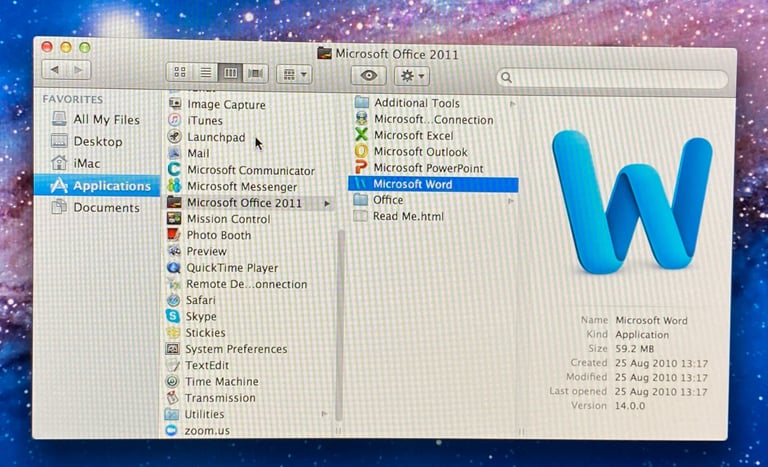768x467 pixels.
Task: Click the Applications column scrollbar
Action: coord(340,325)
